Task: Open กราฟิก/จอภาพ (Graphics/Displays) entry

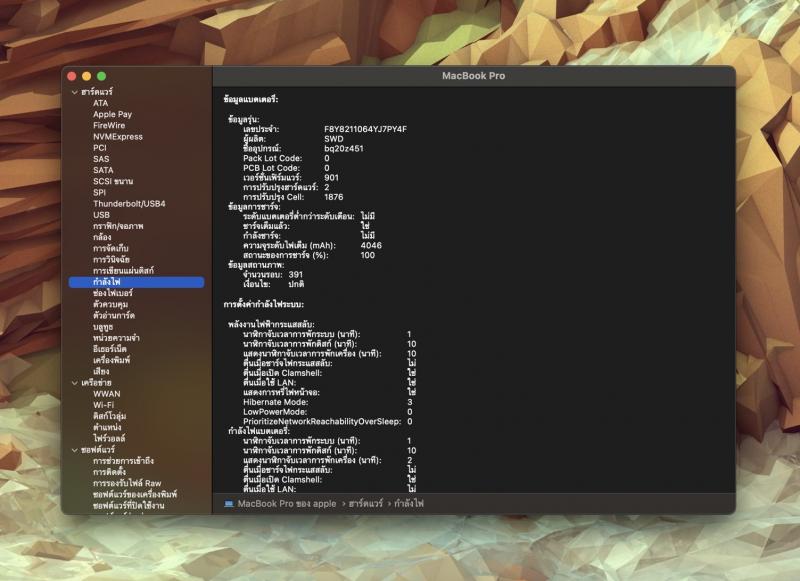Action: (118, 226)
